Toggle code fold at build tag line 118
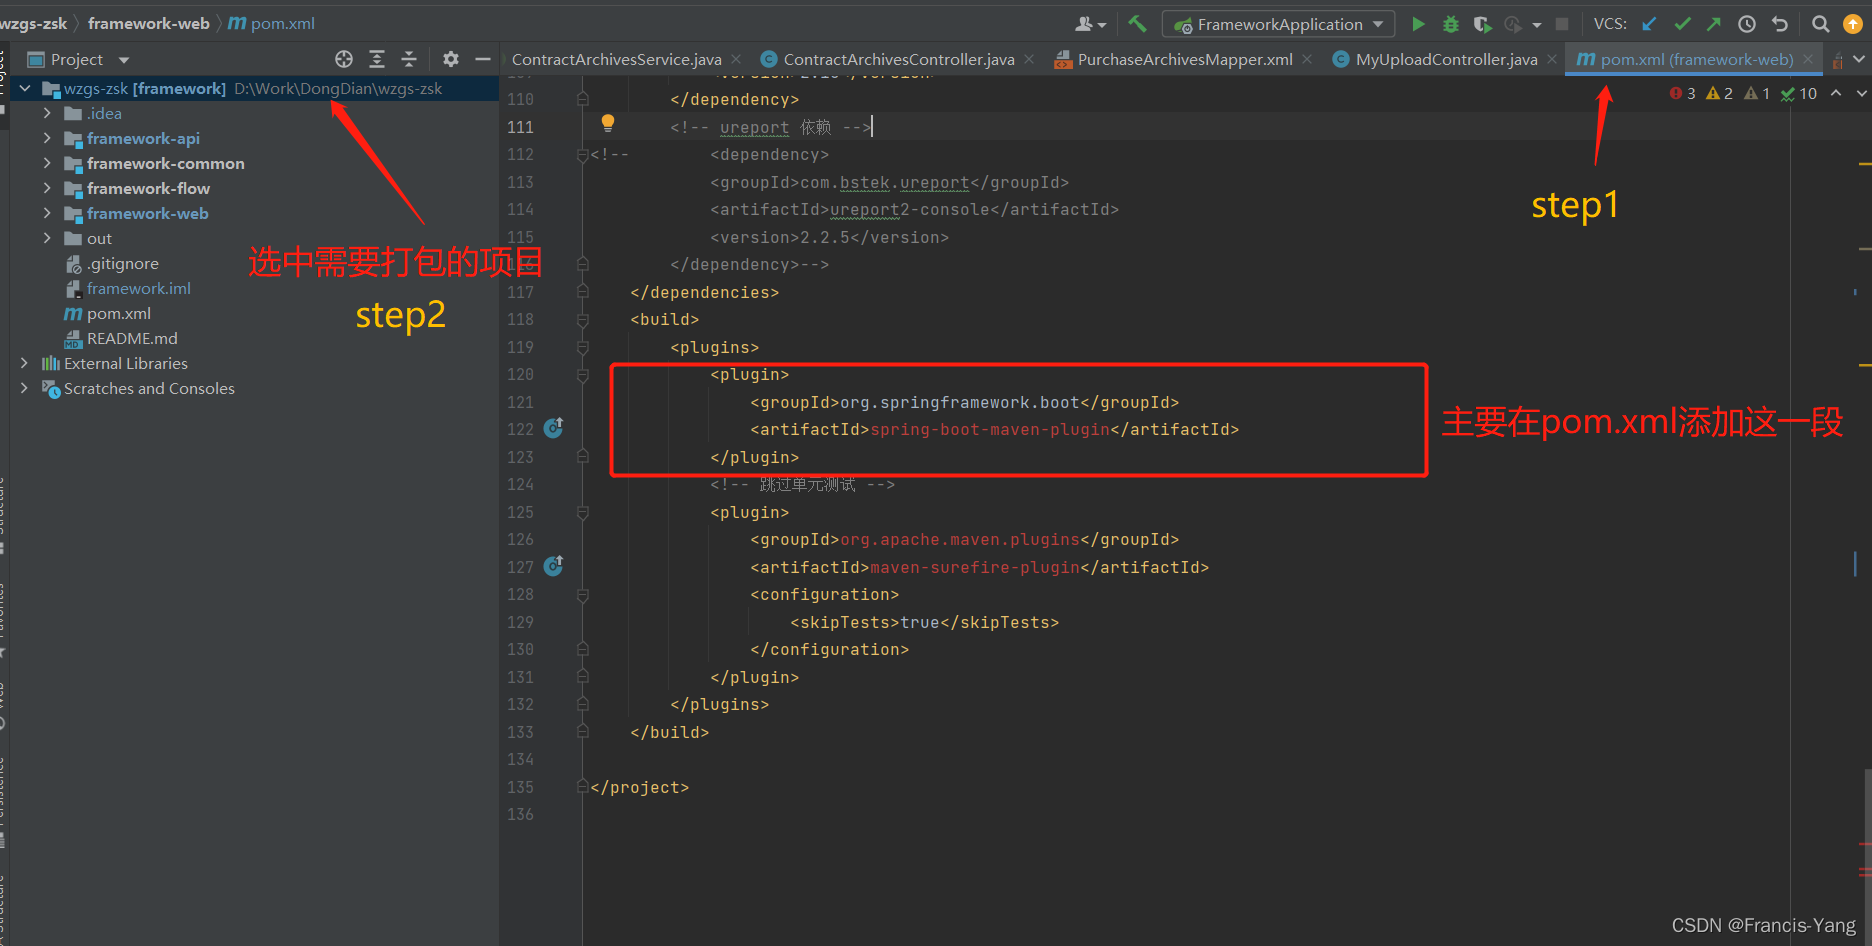Viewport: 1872px width, 946px height. click(582, 320)
